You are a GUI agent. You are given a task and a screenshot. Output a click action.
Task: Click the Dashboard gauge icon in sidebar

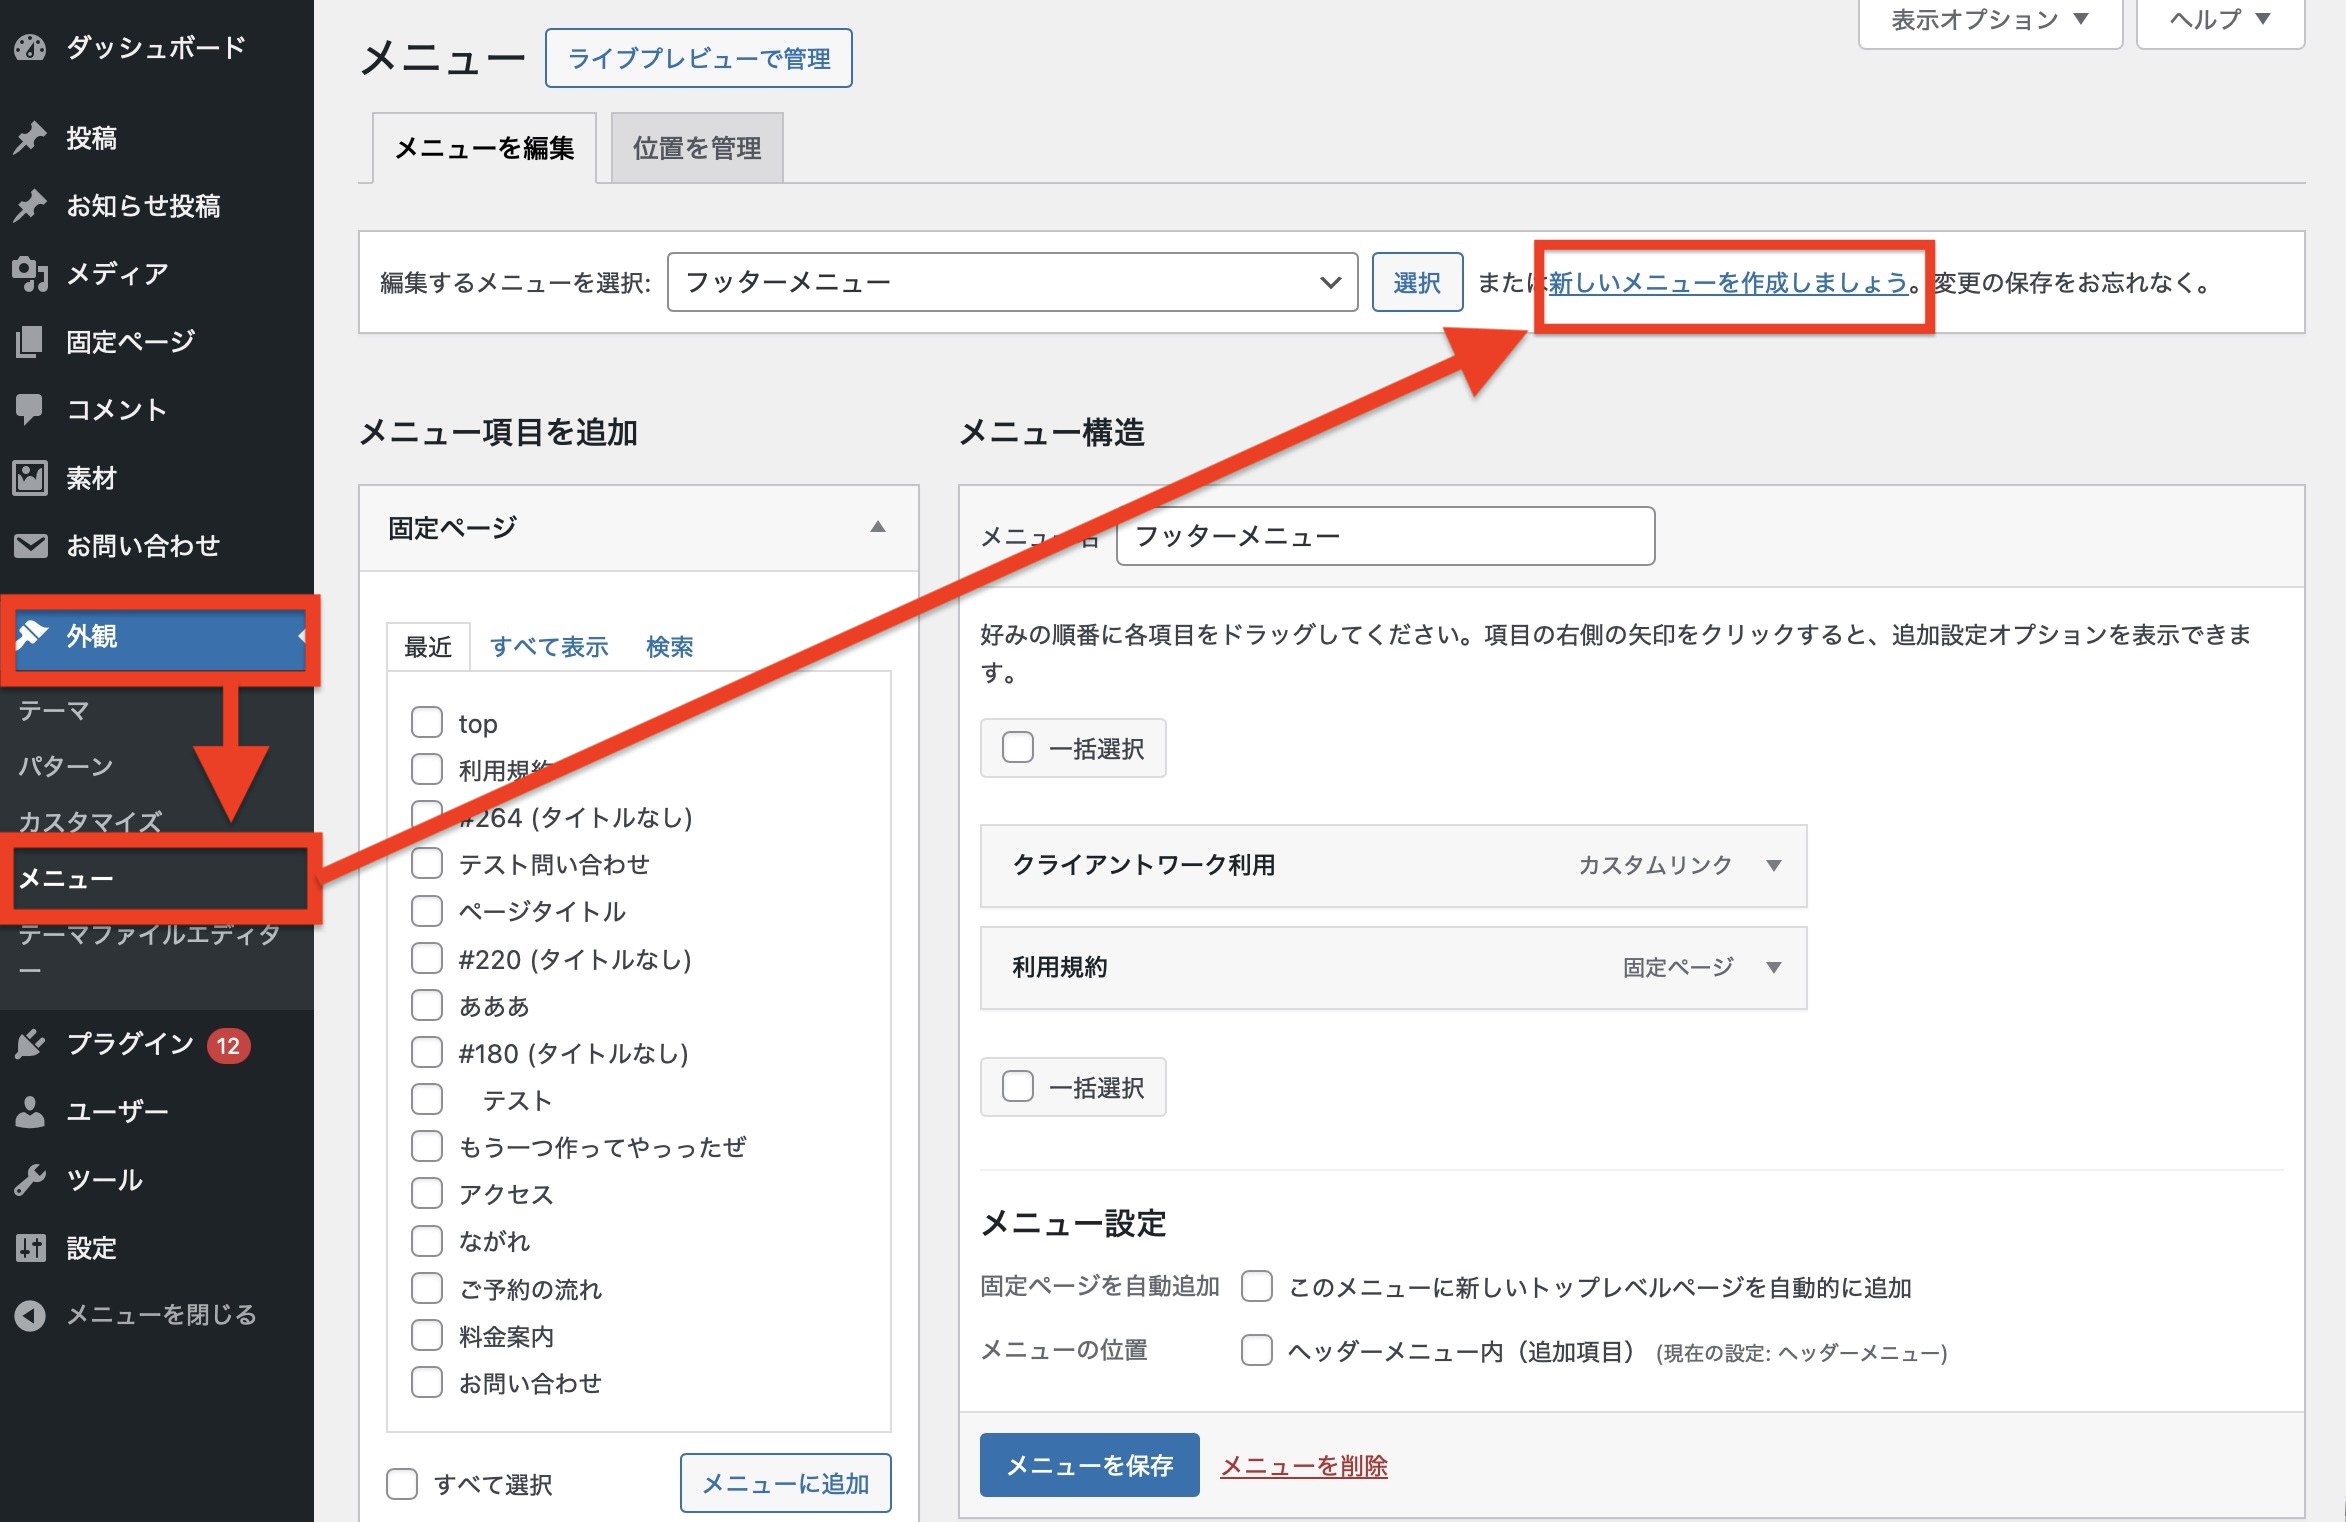[30, 47]
